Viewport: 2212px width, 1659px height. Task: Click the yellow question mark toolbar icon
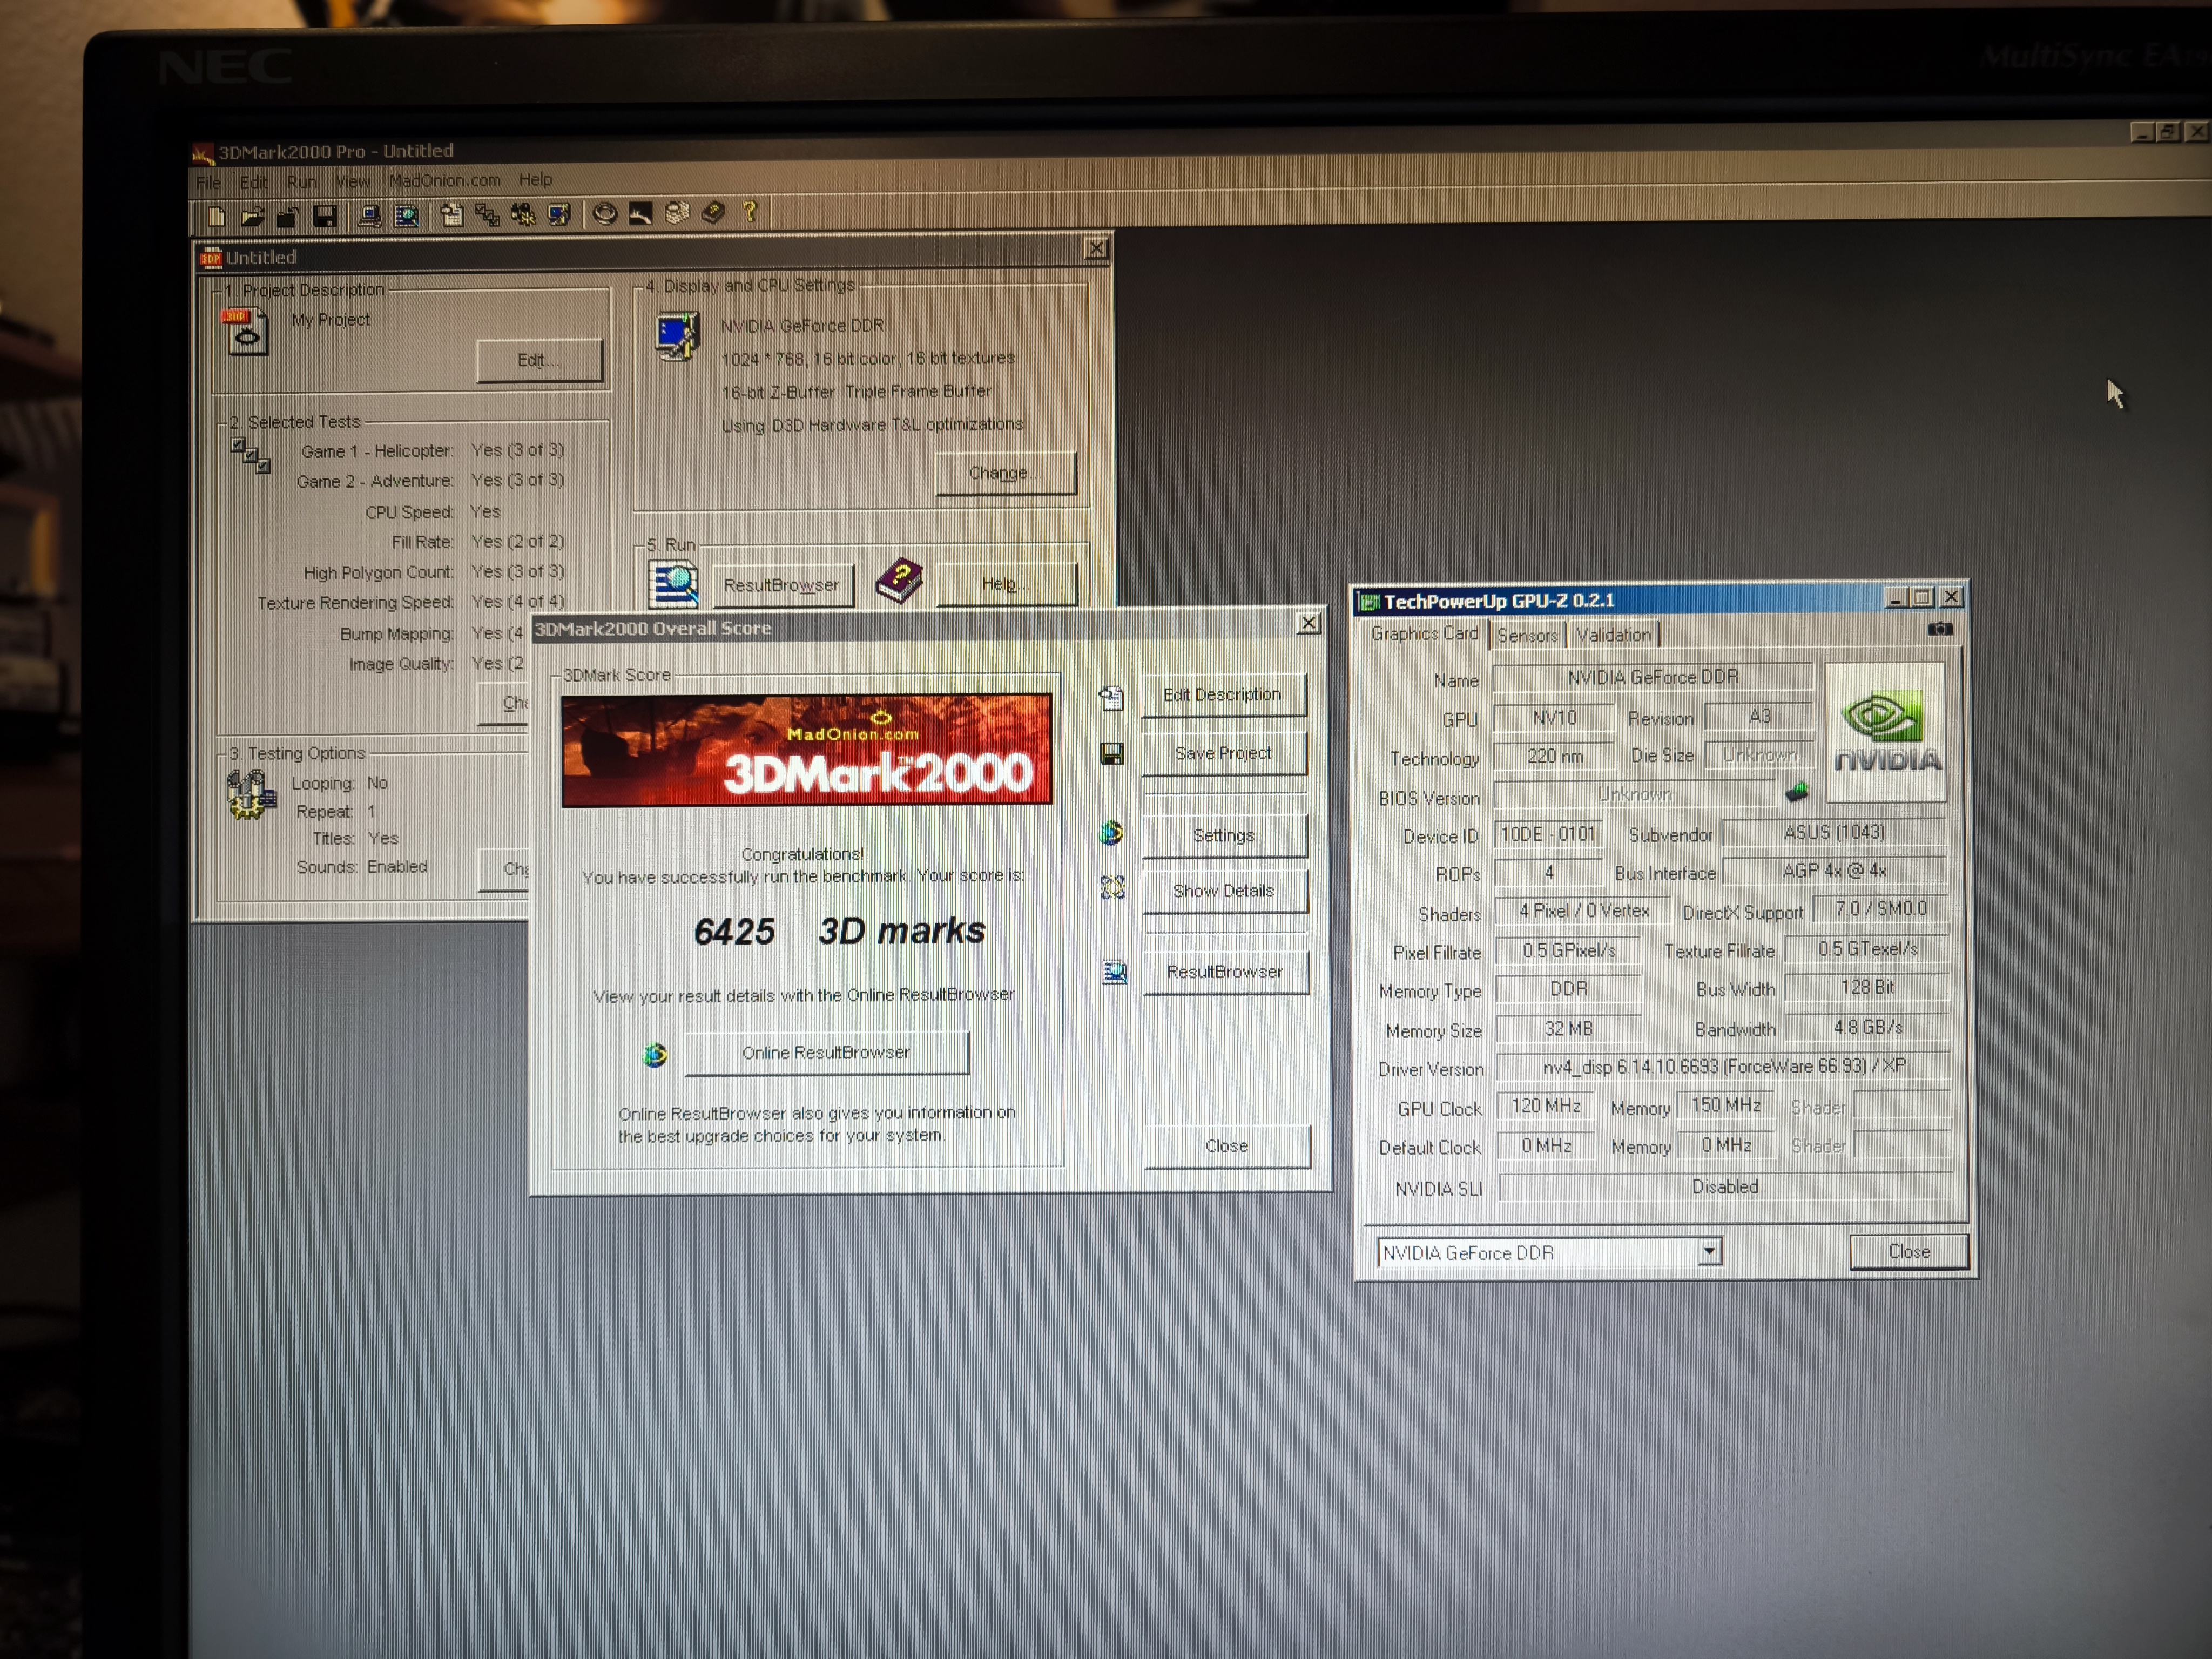click(750, 211)
